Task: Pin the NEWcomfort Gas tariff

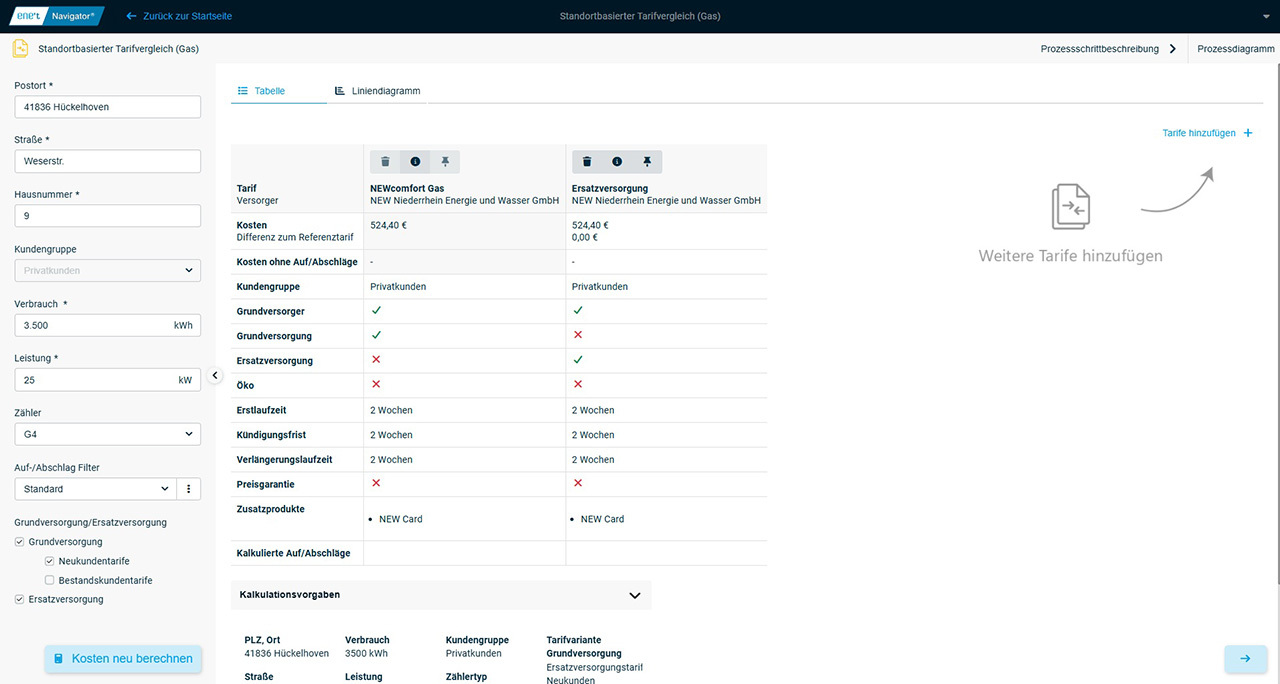Action: pyautogui.click(x=445, y=162)
